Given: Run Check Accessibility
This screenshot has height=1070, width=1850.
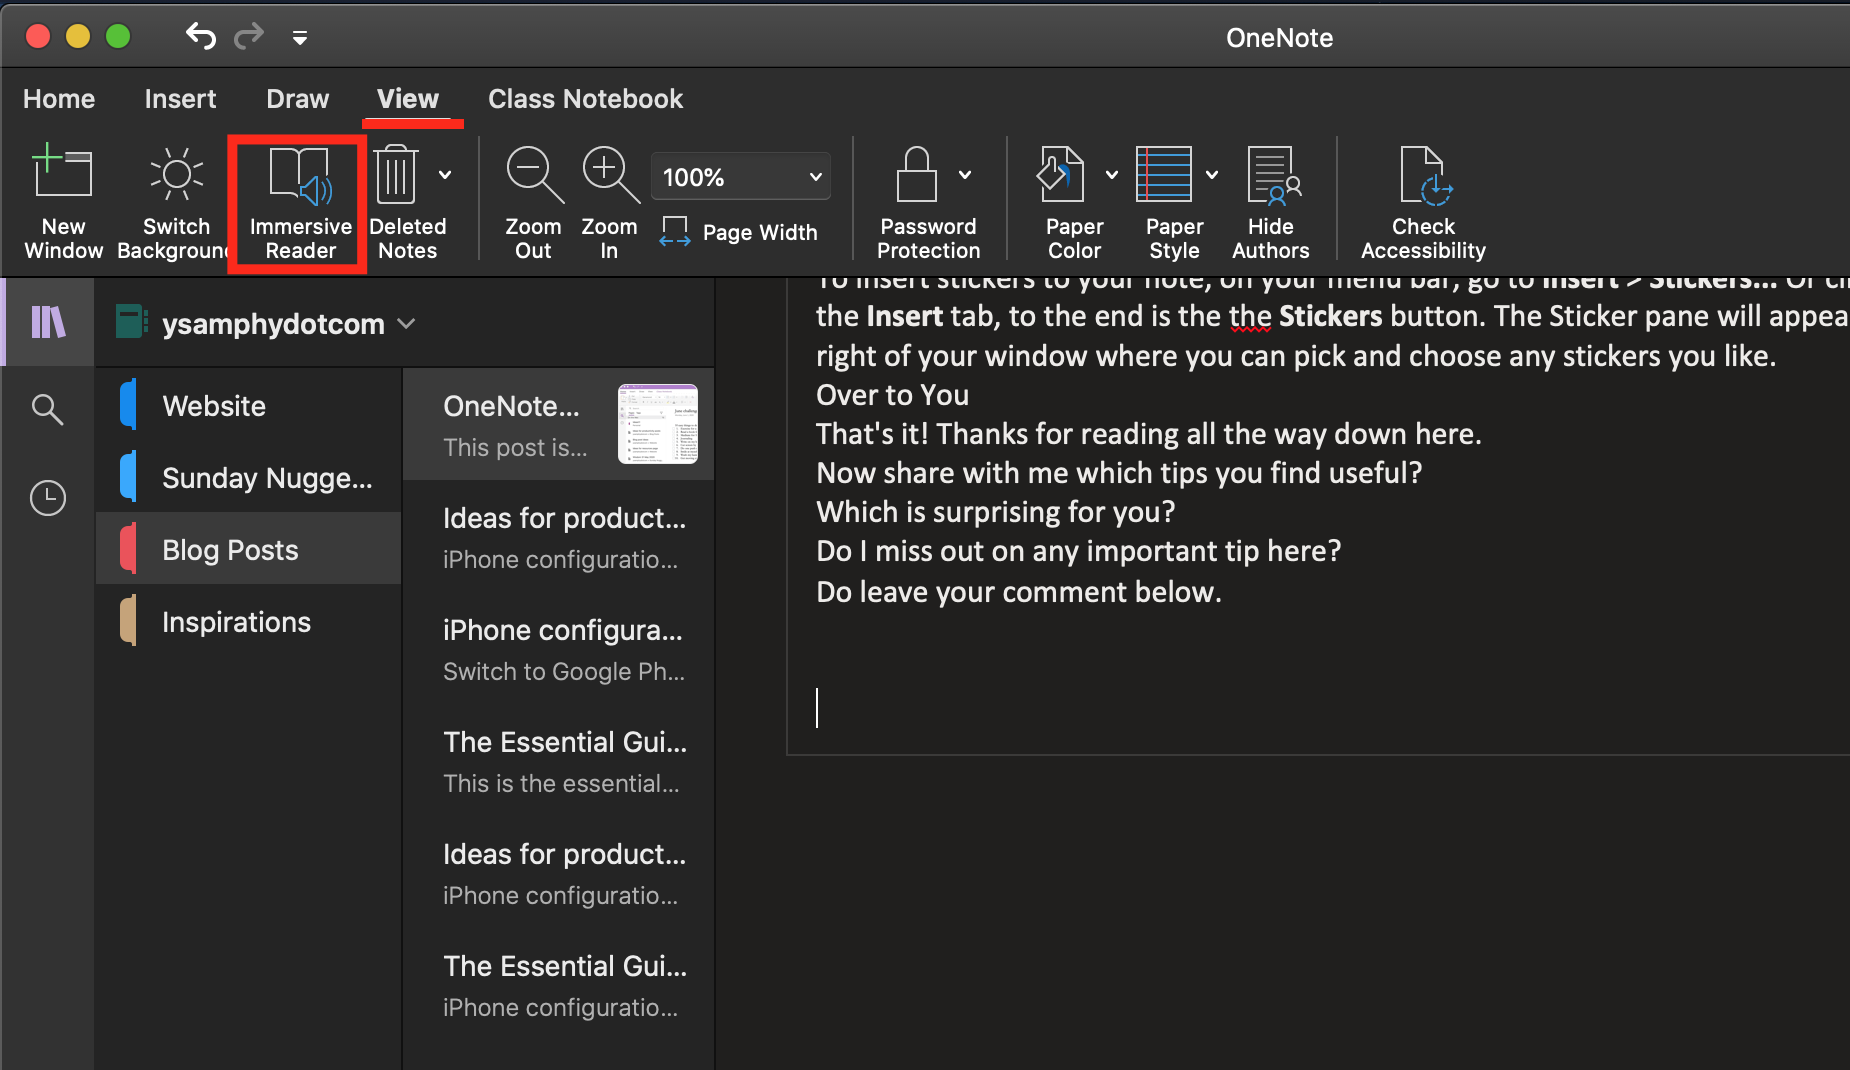Looking at the screenshot, I should (x=1423, y=203).
